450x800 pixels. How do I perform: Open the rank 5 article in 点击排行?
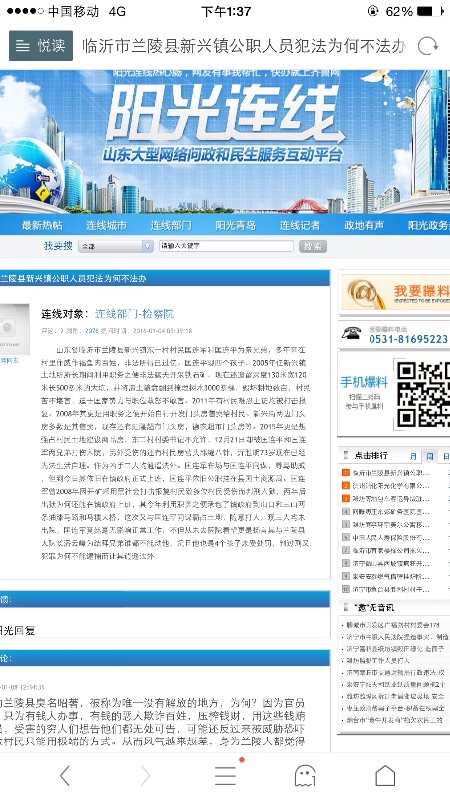coord(391,524)
